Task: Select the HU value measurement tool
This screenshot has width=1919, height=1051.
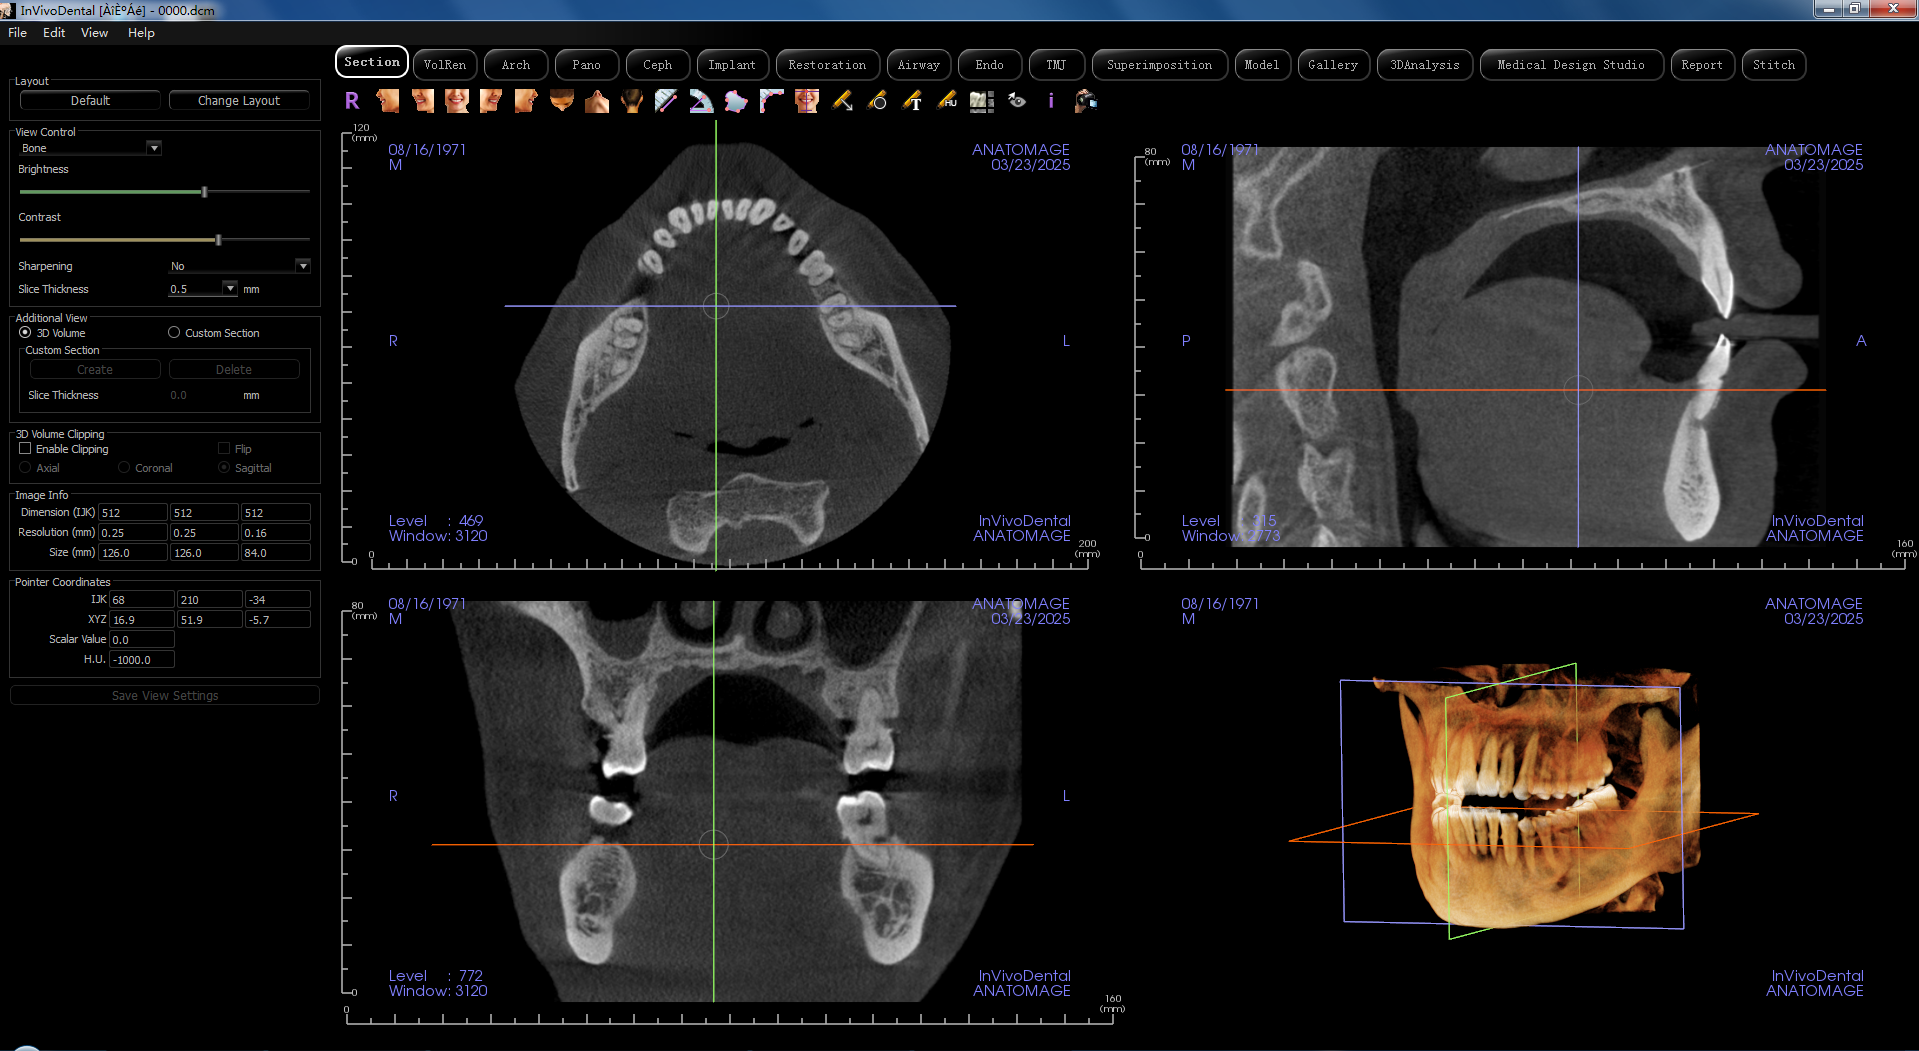Action: [x=947, y=101]
